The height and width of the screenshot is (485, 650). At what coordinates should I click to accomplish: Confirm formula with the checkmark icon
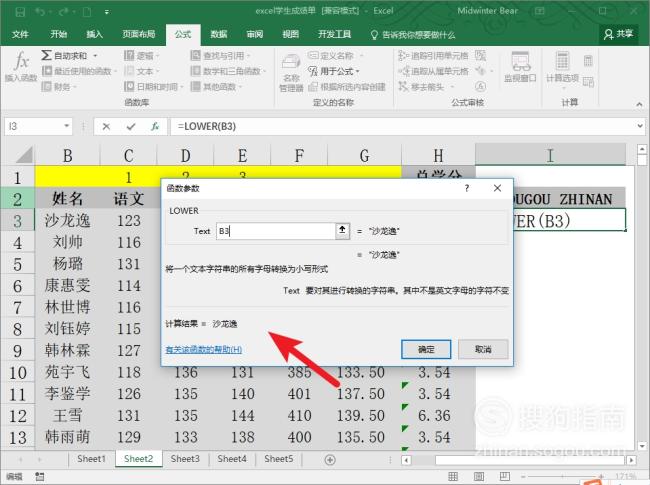131,126
